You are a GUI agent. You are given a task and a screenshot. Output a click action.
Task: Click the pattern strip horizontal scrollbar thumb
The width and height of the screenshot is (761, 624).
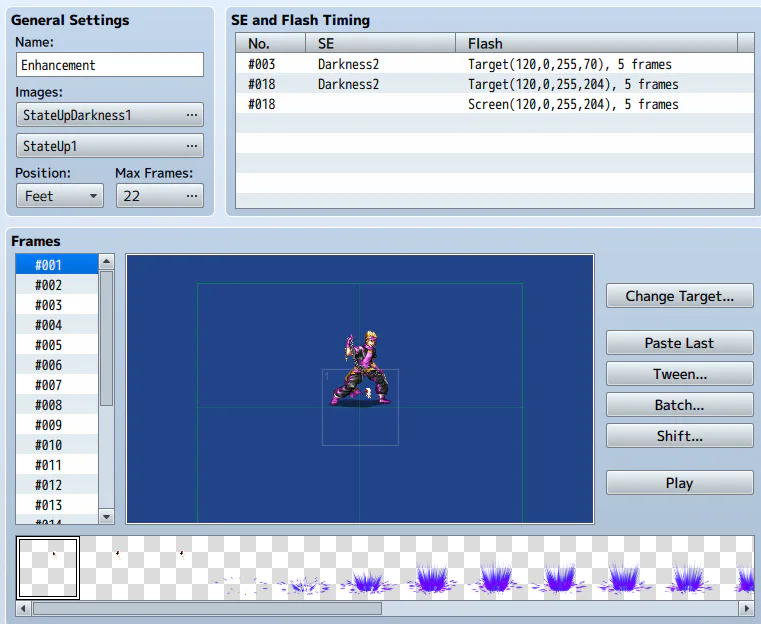click(x=207, y=608)
